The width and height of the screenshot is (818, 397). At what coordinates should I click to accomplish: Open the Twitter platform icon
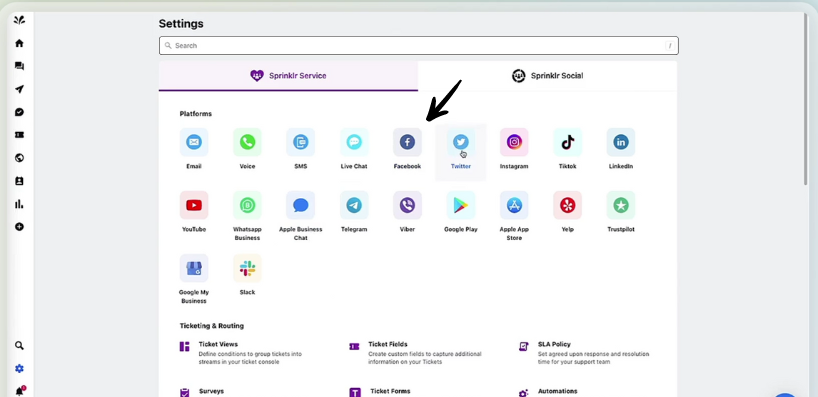(x=461, y=142)
